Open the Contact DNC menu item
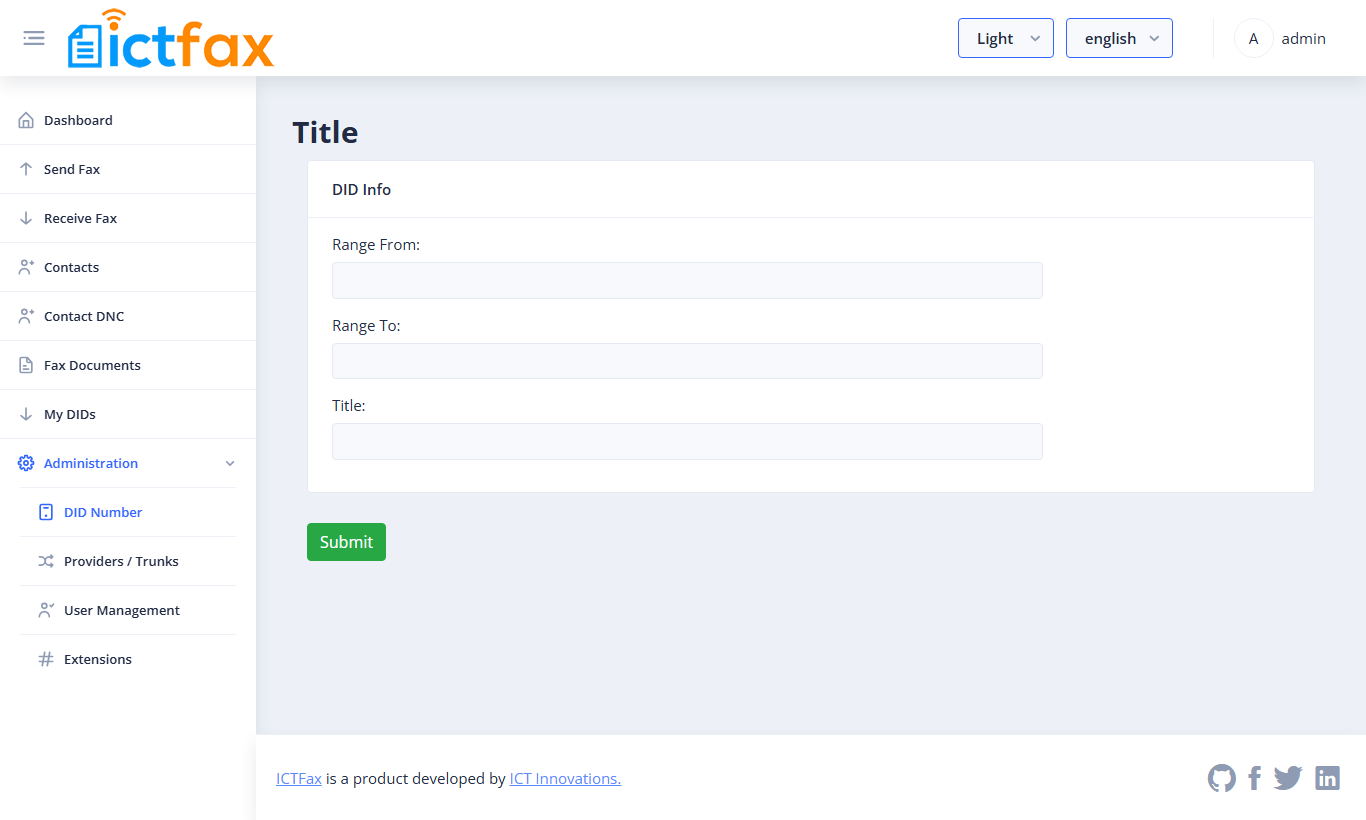The image size is (1366, 820). click(x=128, y=316)
